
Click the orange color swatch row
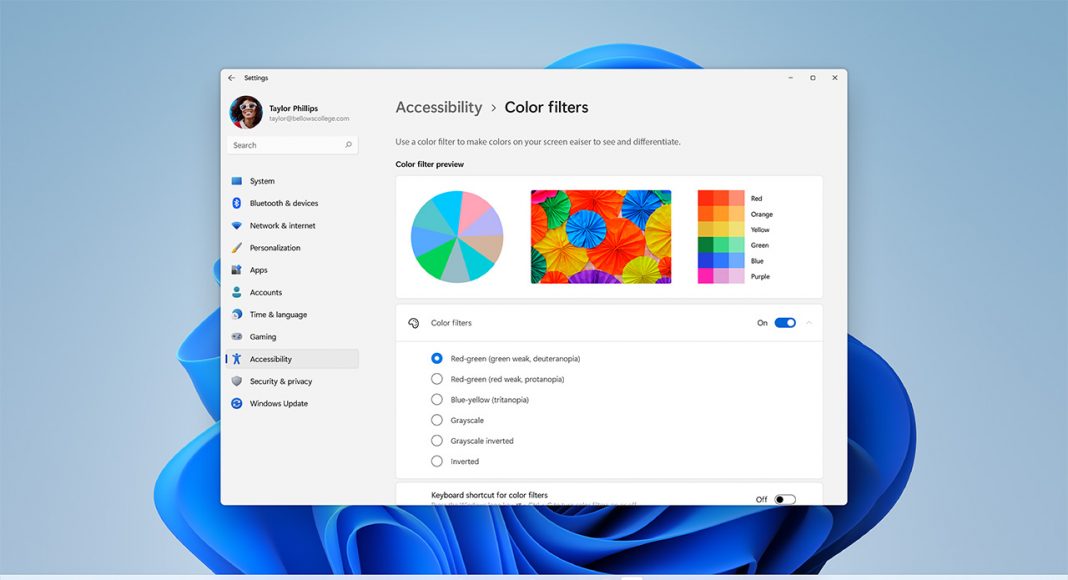click(x=721, y=213)
